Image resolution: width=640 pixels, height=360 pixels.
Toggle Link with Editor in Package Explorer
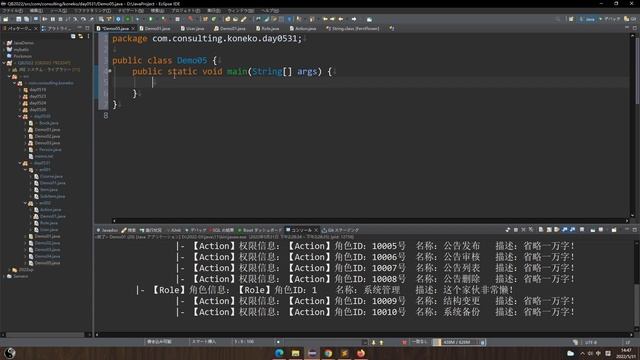(x=81, y=36)
